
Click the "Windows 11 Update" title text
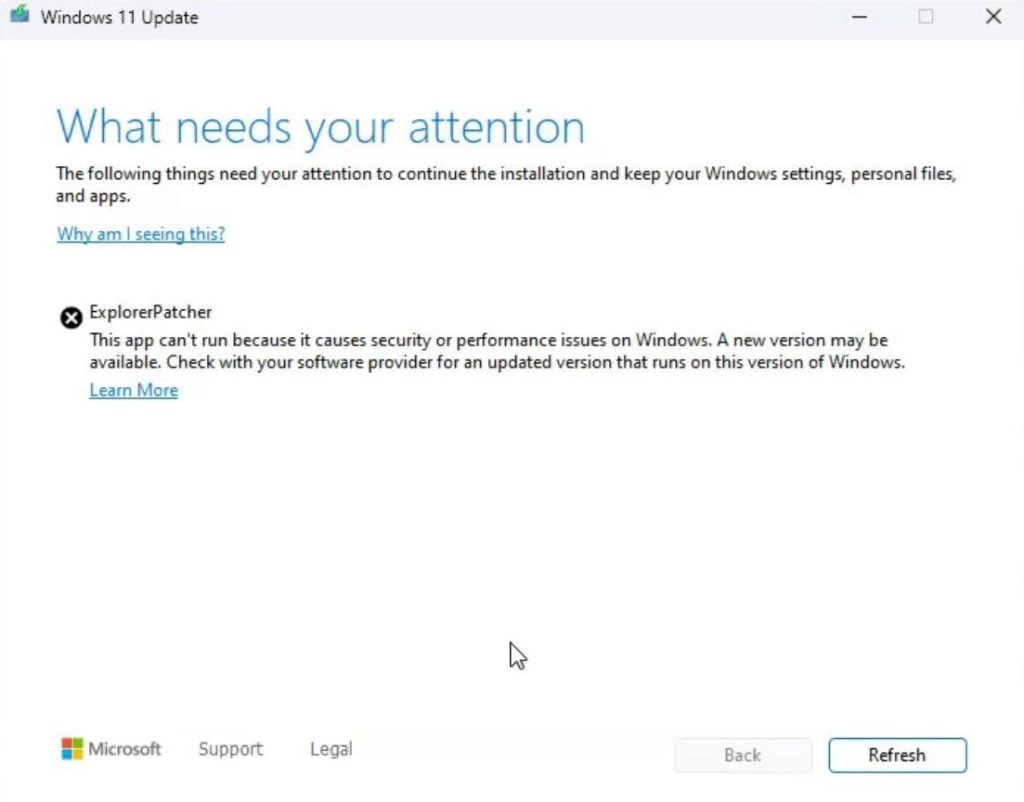point(119,18)
